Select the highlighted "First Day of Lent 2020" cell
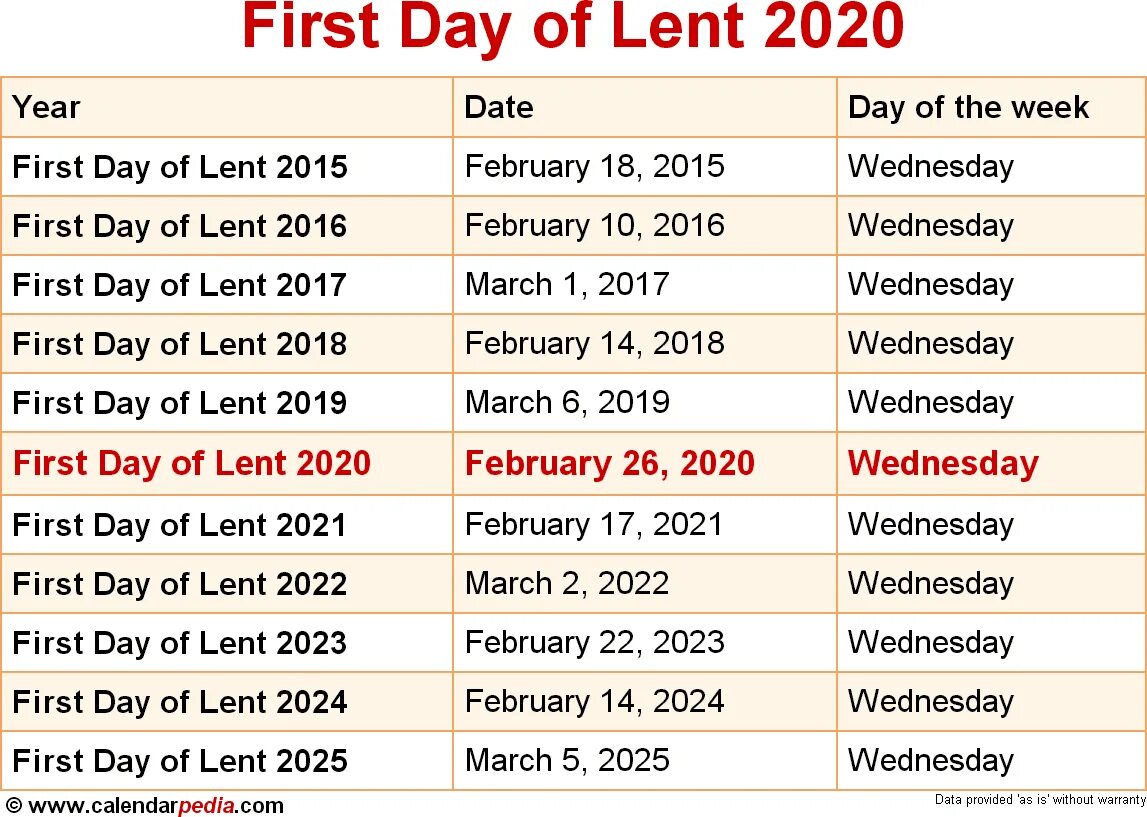Viewport: 1147px width, 817px height. click(x=192, y=463)
